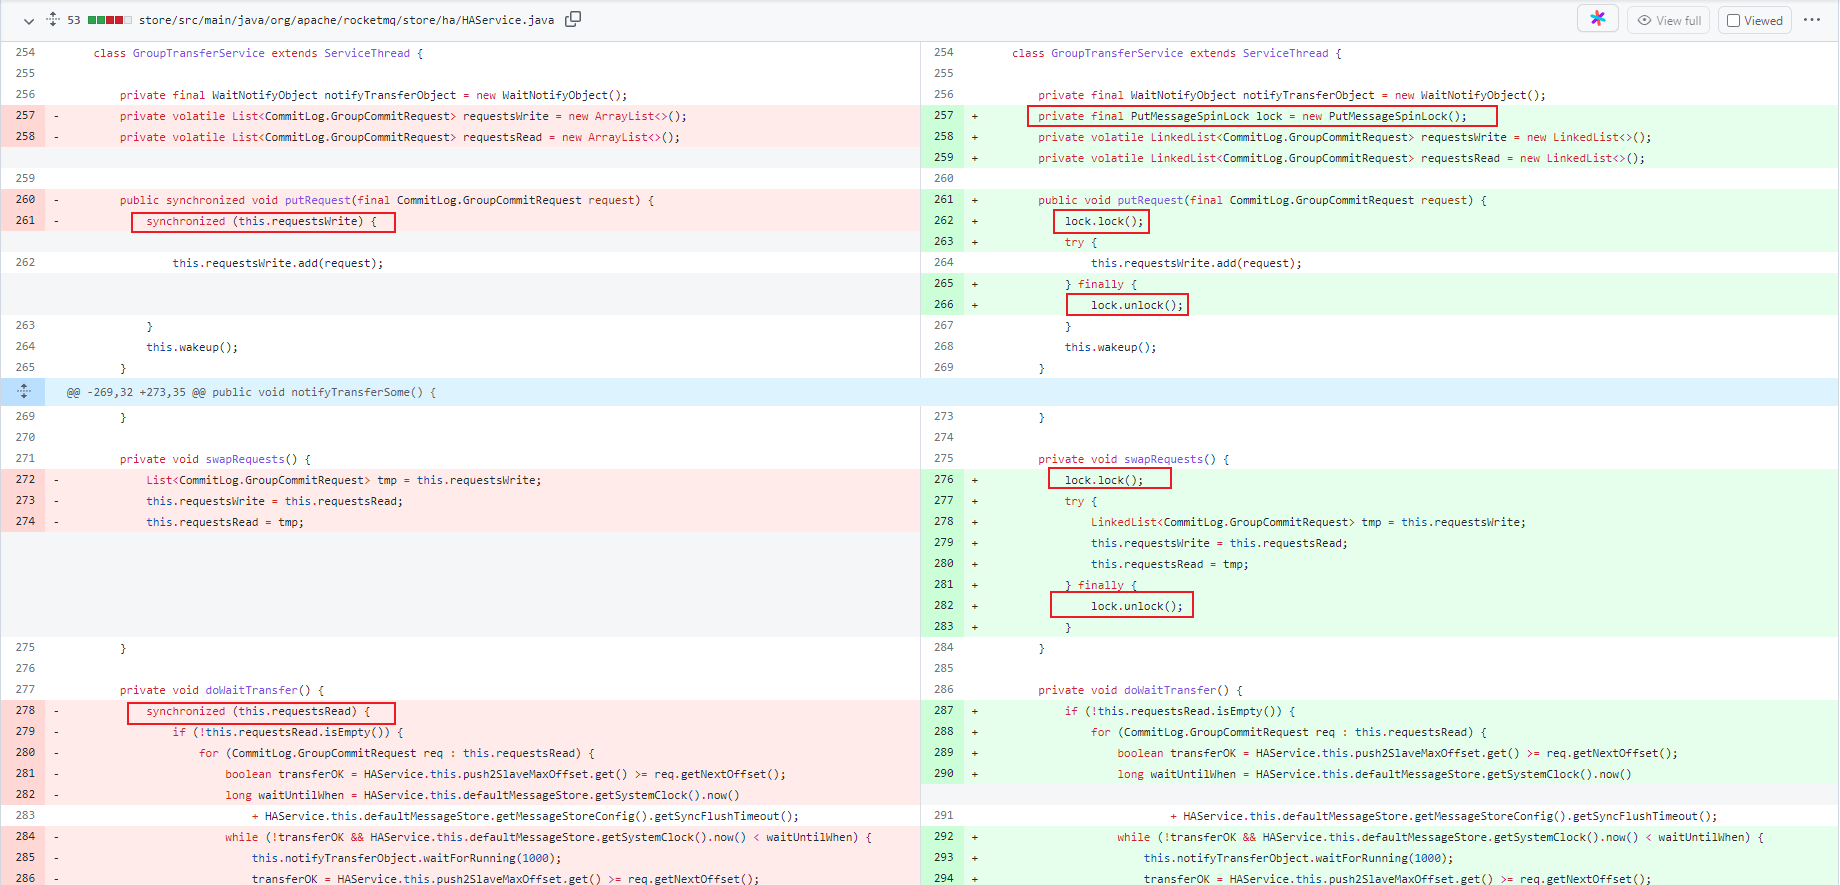Viewport: 1840px width, 885px height.
Task: Open the Copilot button for this file
Action: point(1598,19)
